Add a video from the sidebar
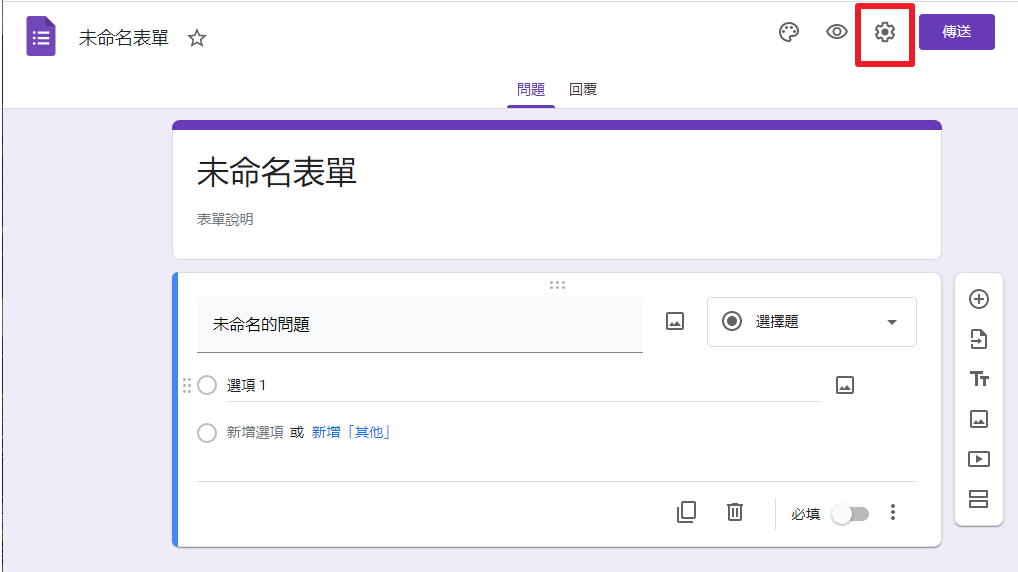Screen dimensions: 1018x572 point(978,459)
